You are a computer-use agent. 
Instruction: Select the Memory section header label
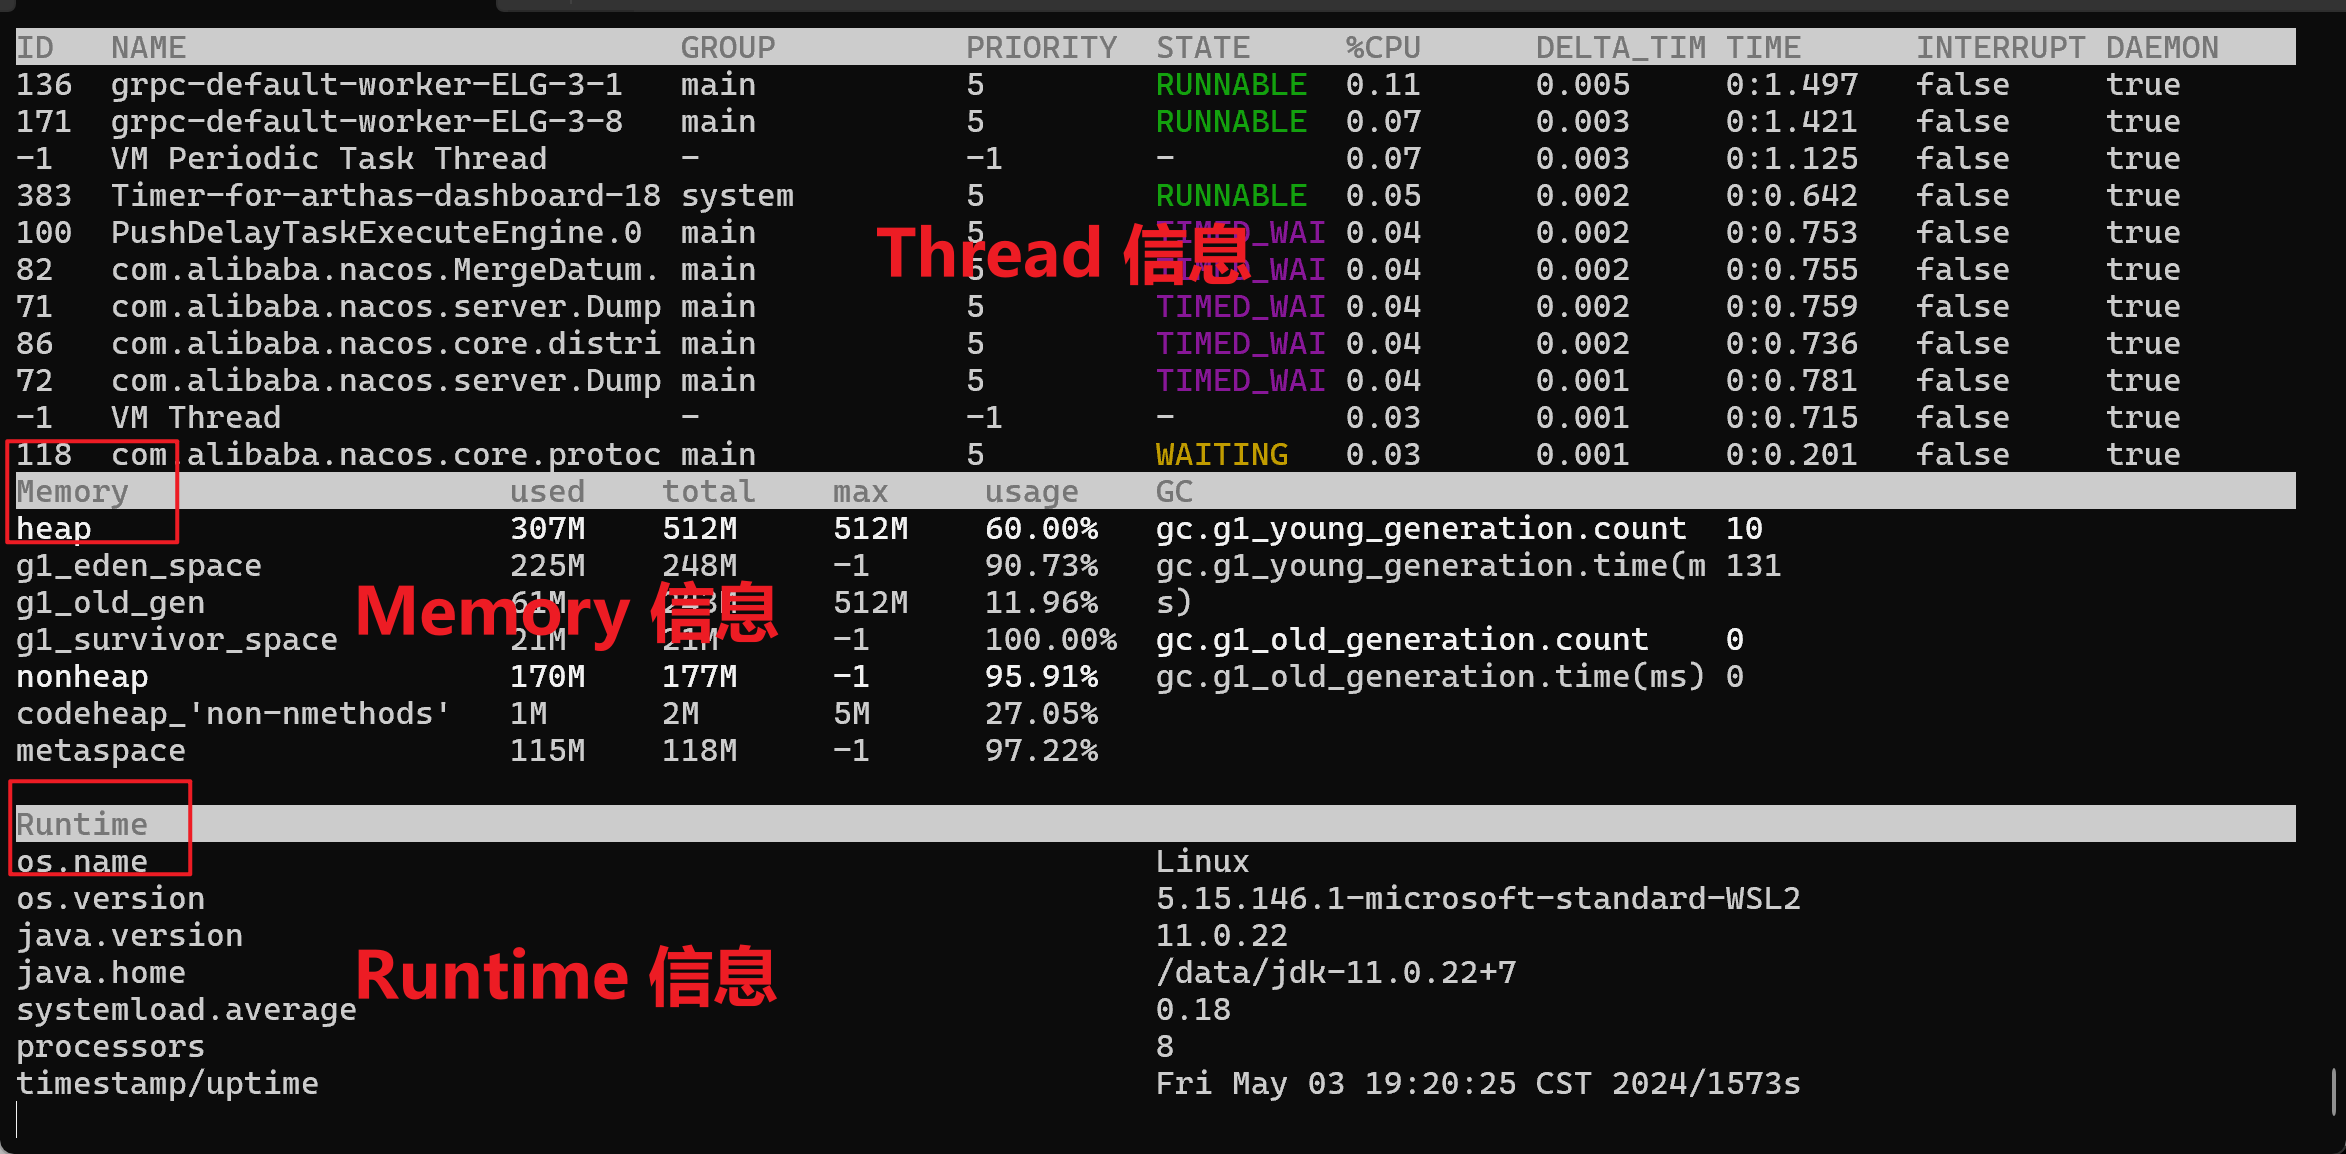pyautogui.click(x=72, y=492)
